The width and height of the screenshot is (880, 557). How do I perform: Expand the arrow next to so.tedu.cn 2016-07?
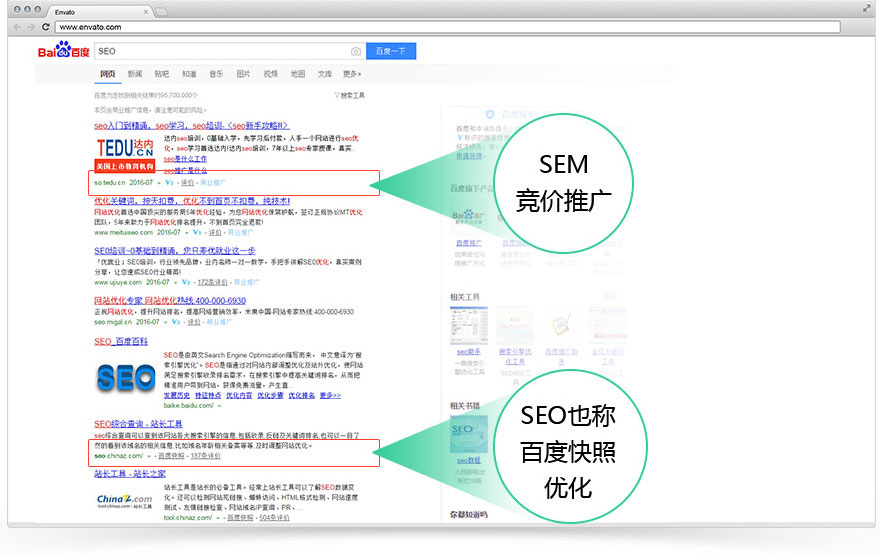(159, 183)
